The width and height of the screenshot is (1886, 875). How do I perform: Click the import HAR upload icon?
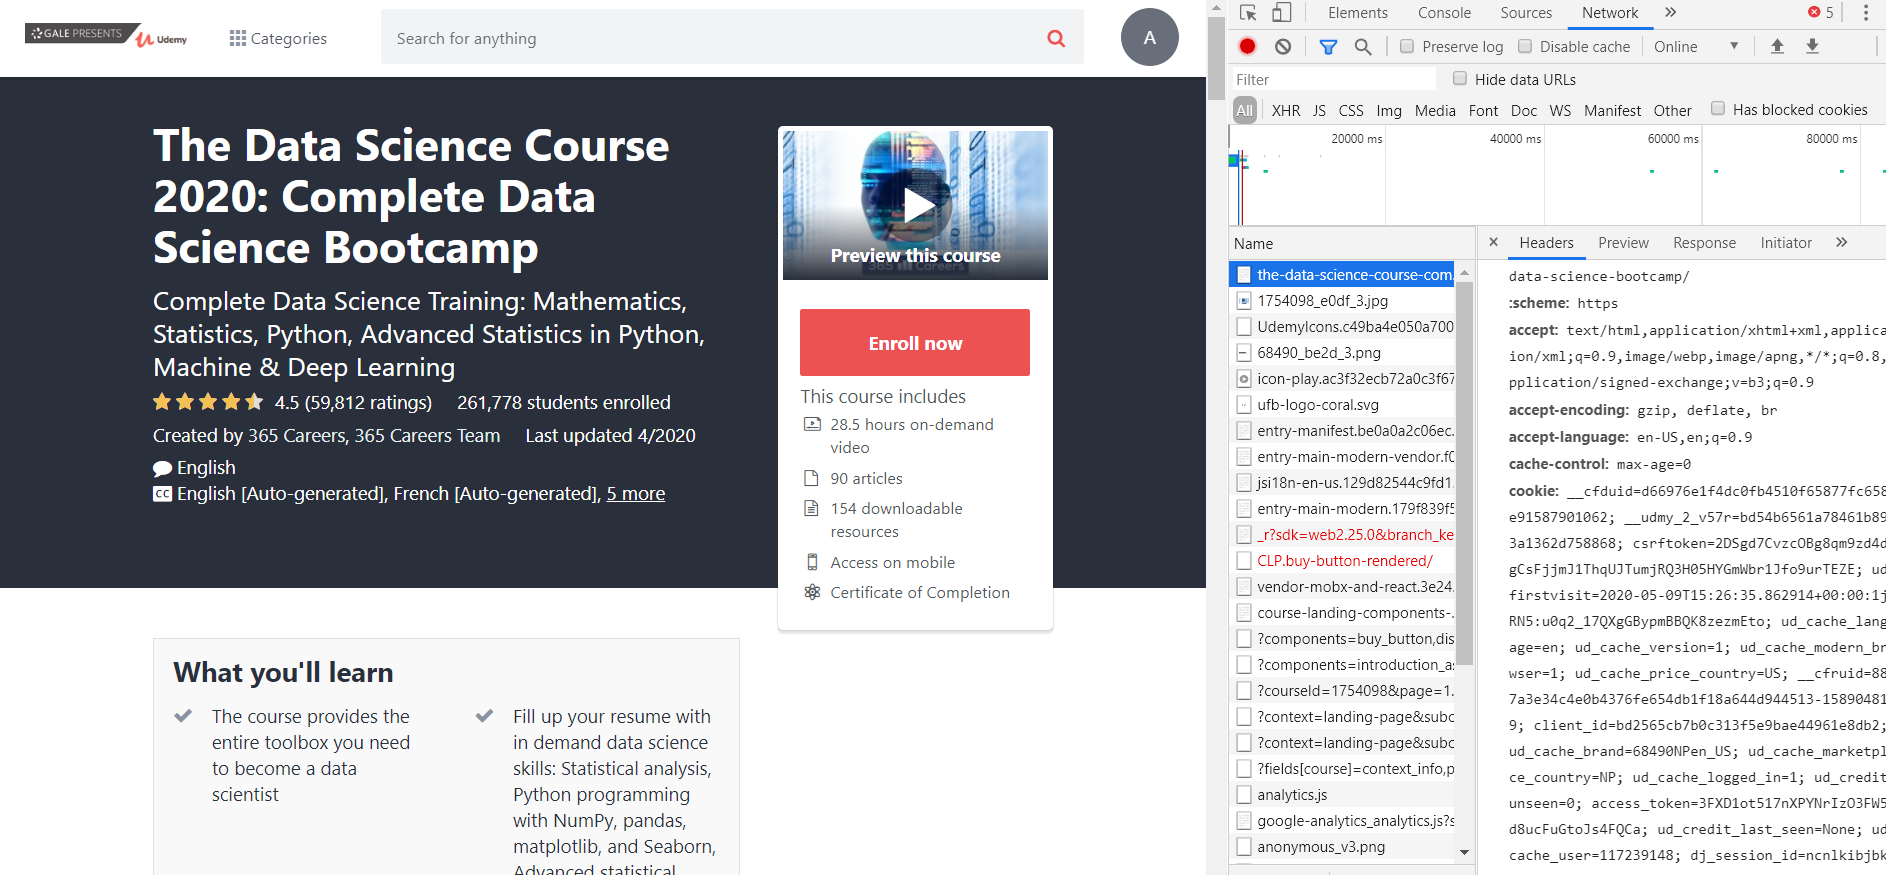[x=1777, y=46]
